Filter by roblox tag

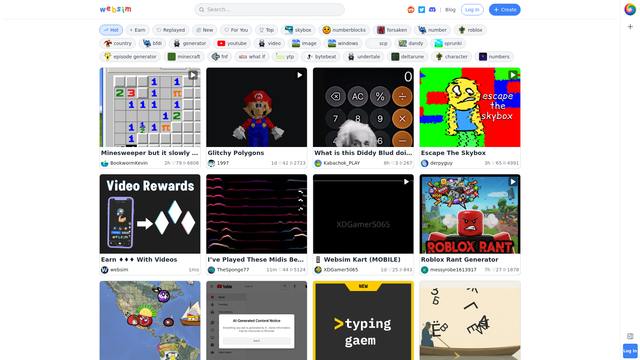tap(470, 30)
